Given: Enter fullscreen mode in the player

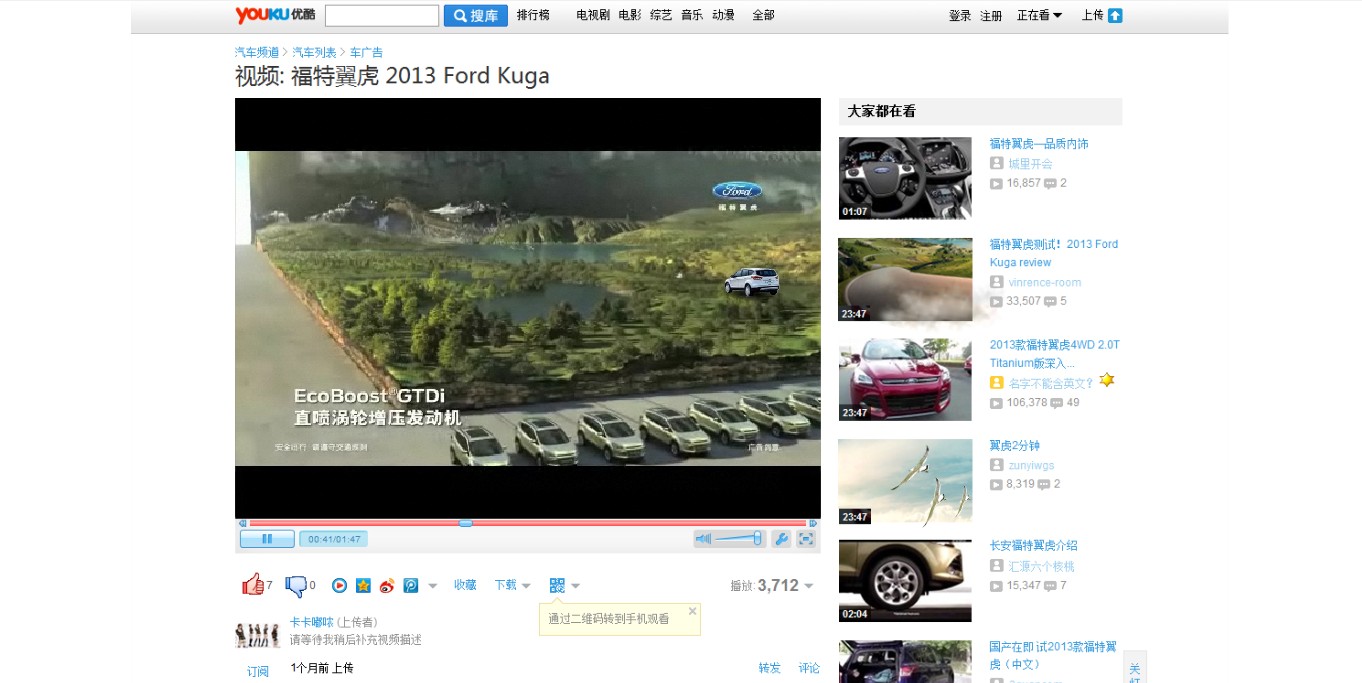Looking at the screenshot, I should [x=806, y=539].
